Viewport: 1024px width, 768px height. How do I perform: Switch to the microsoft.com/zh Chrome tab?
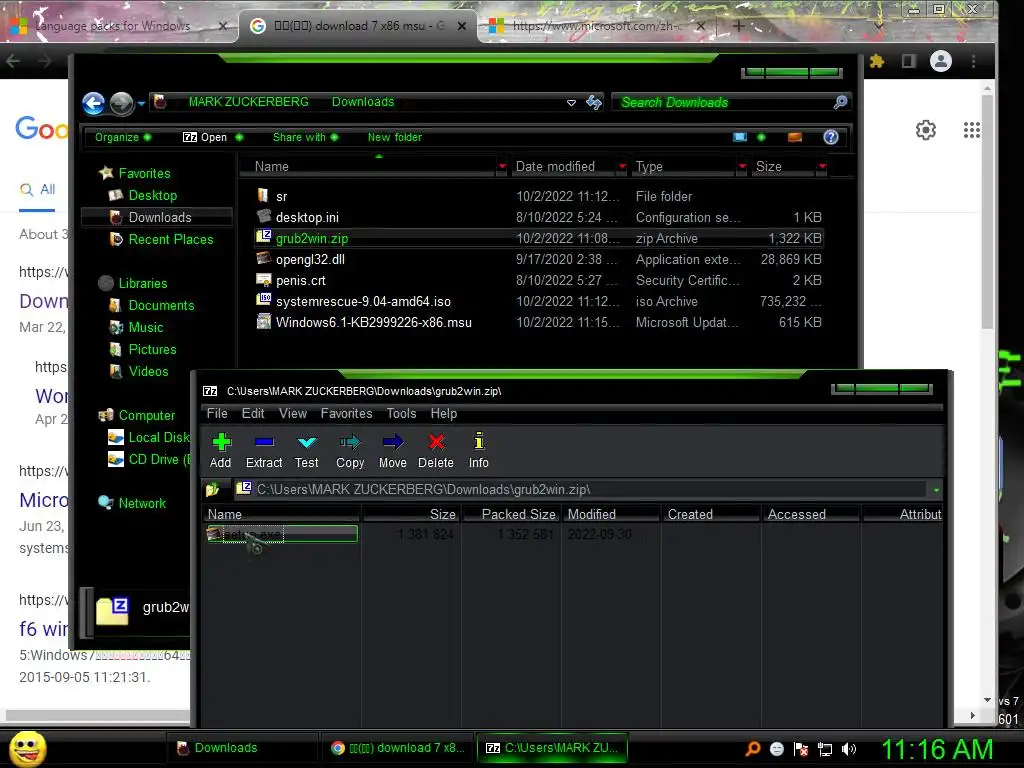(x=596, y=26)
